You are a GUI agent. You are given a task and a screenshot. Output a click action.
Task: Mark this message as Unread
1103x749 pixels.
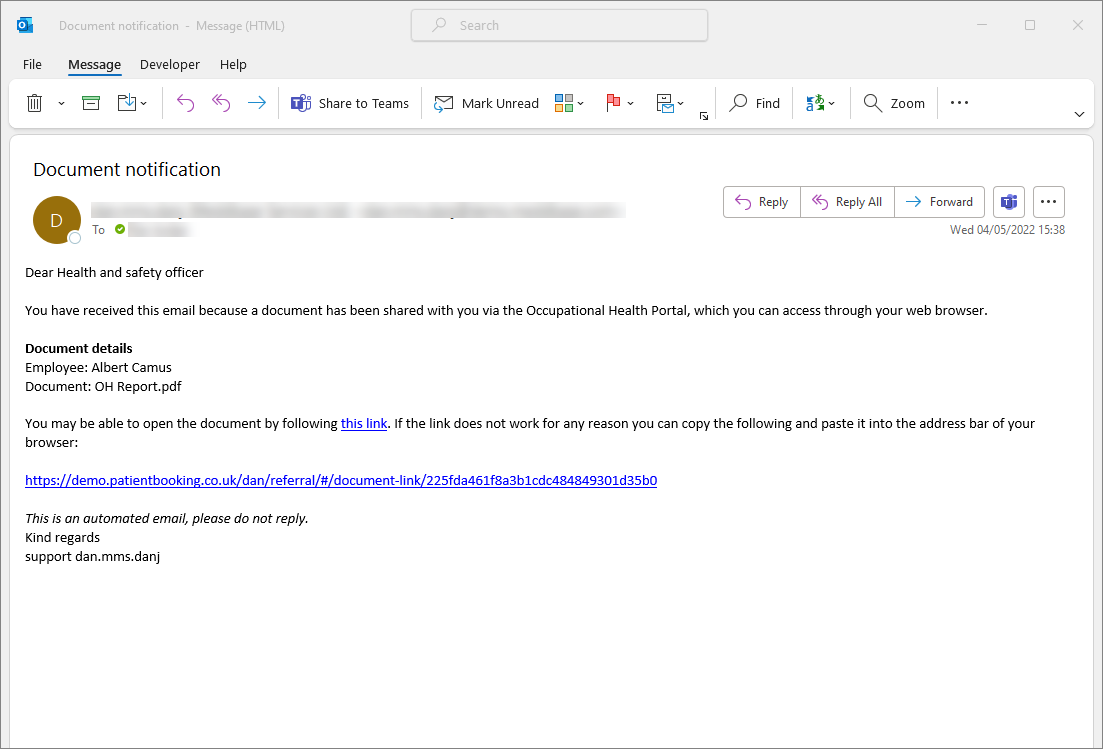[486, 103]
